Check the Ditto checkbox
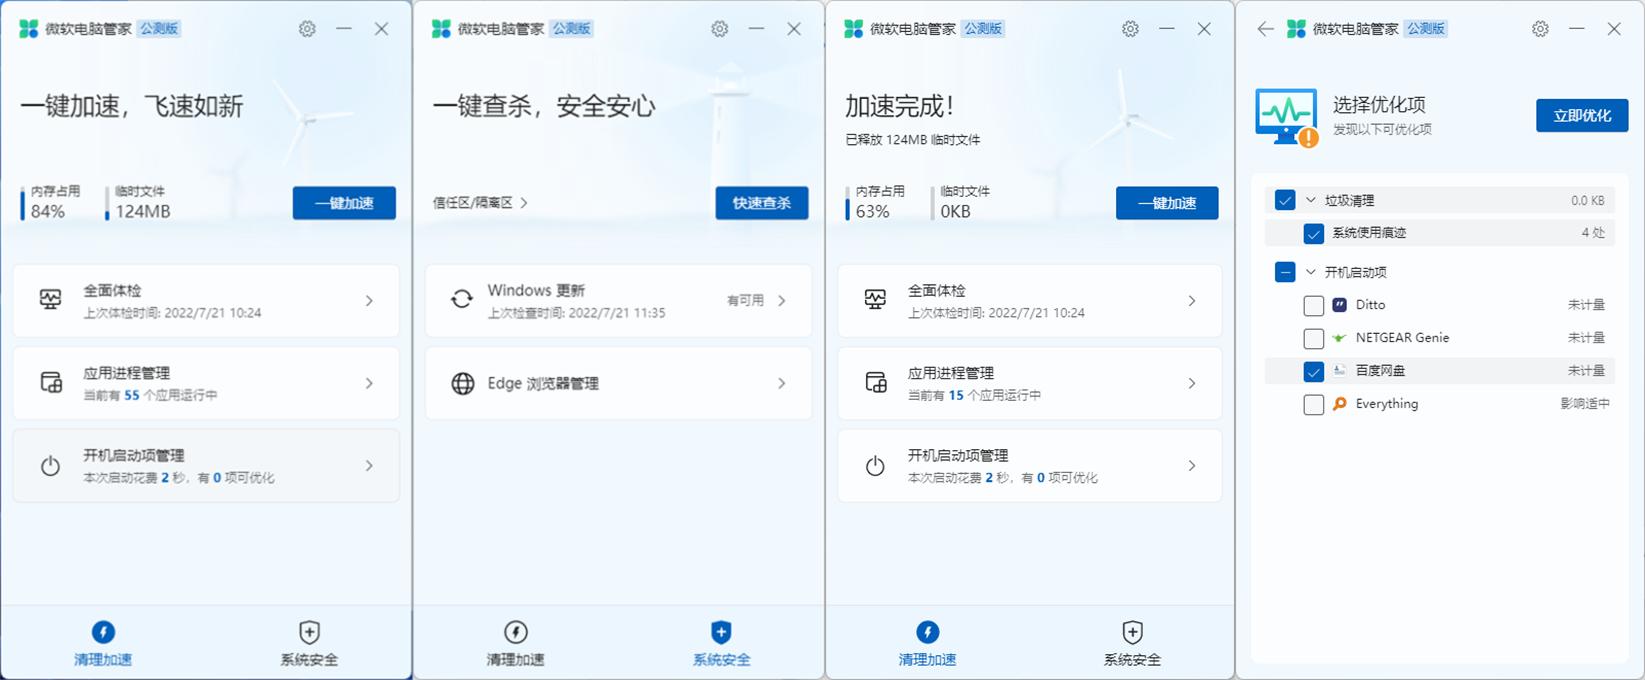The width and height of the screenshot is (1645, 680). tap(1314, 305)
